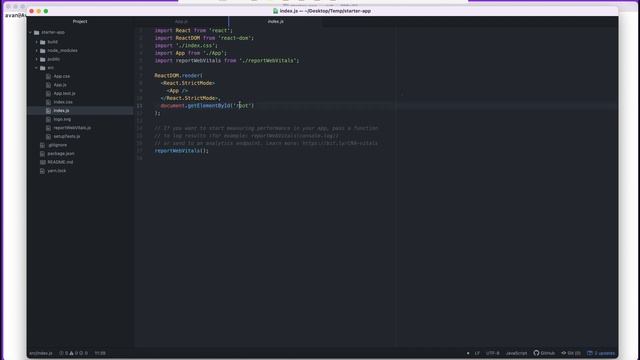Click the public folder icon
The width and height of the screenshot is (640, 360).
[42, 59]
